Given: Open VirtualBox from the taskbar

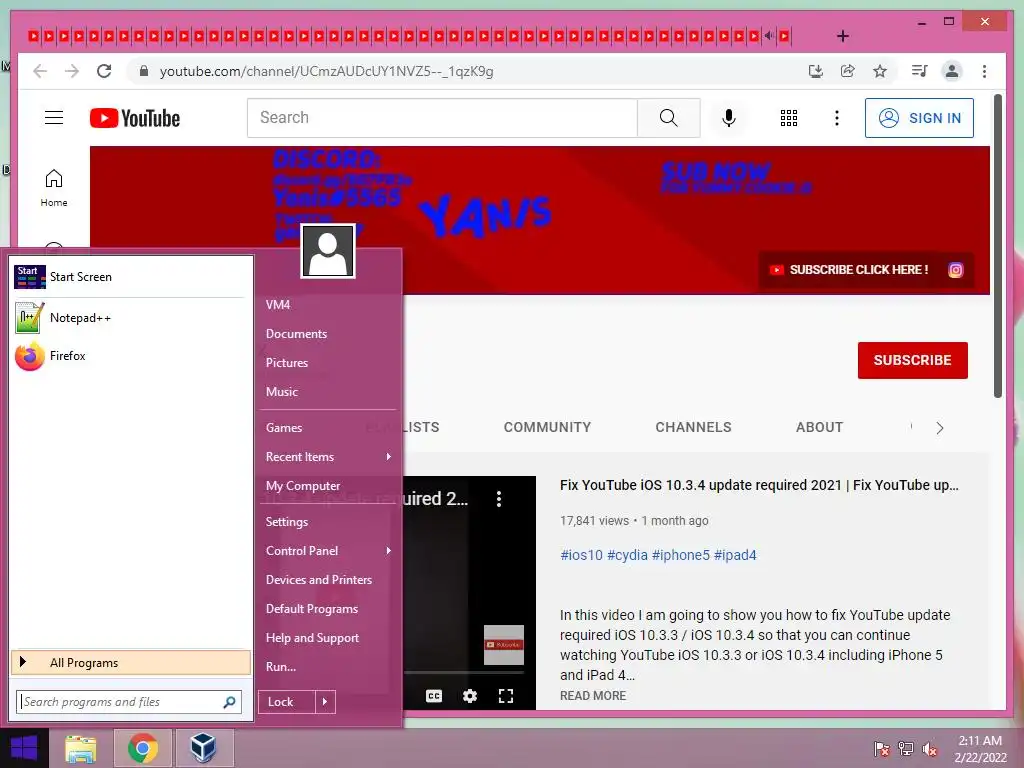Looking at the screenshot, I should coord(203,748).
